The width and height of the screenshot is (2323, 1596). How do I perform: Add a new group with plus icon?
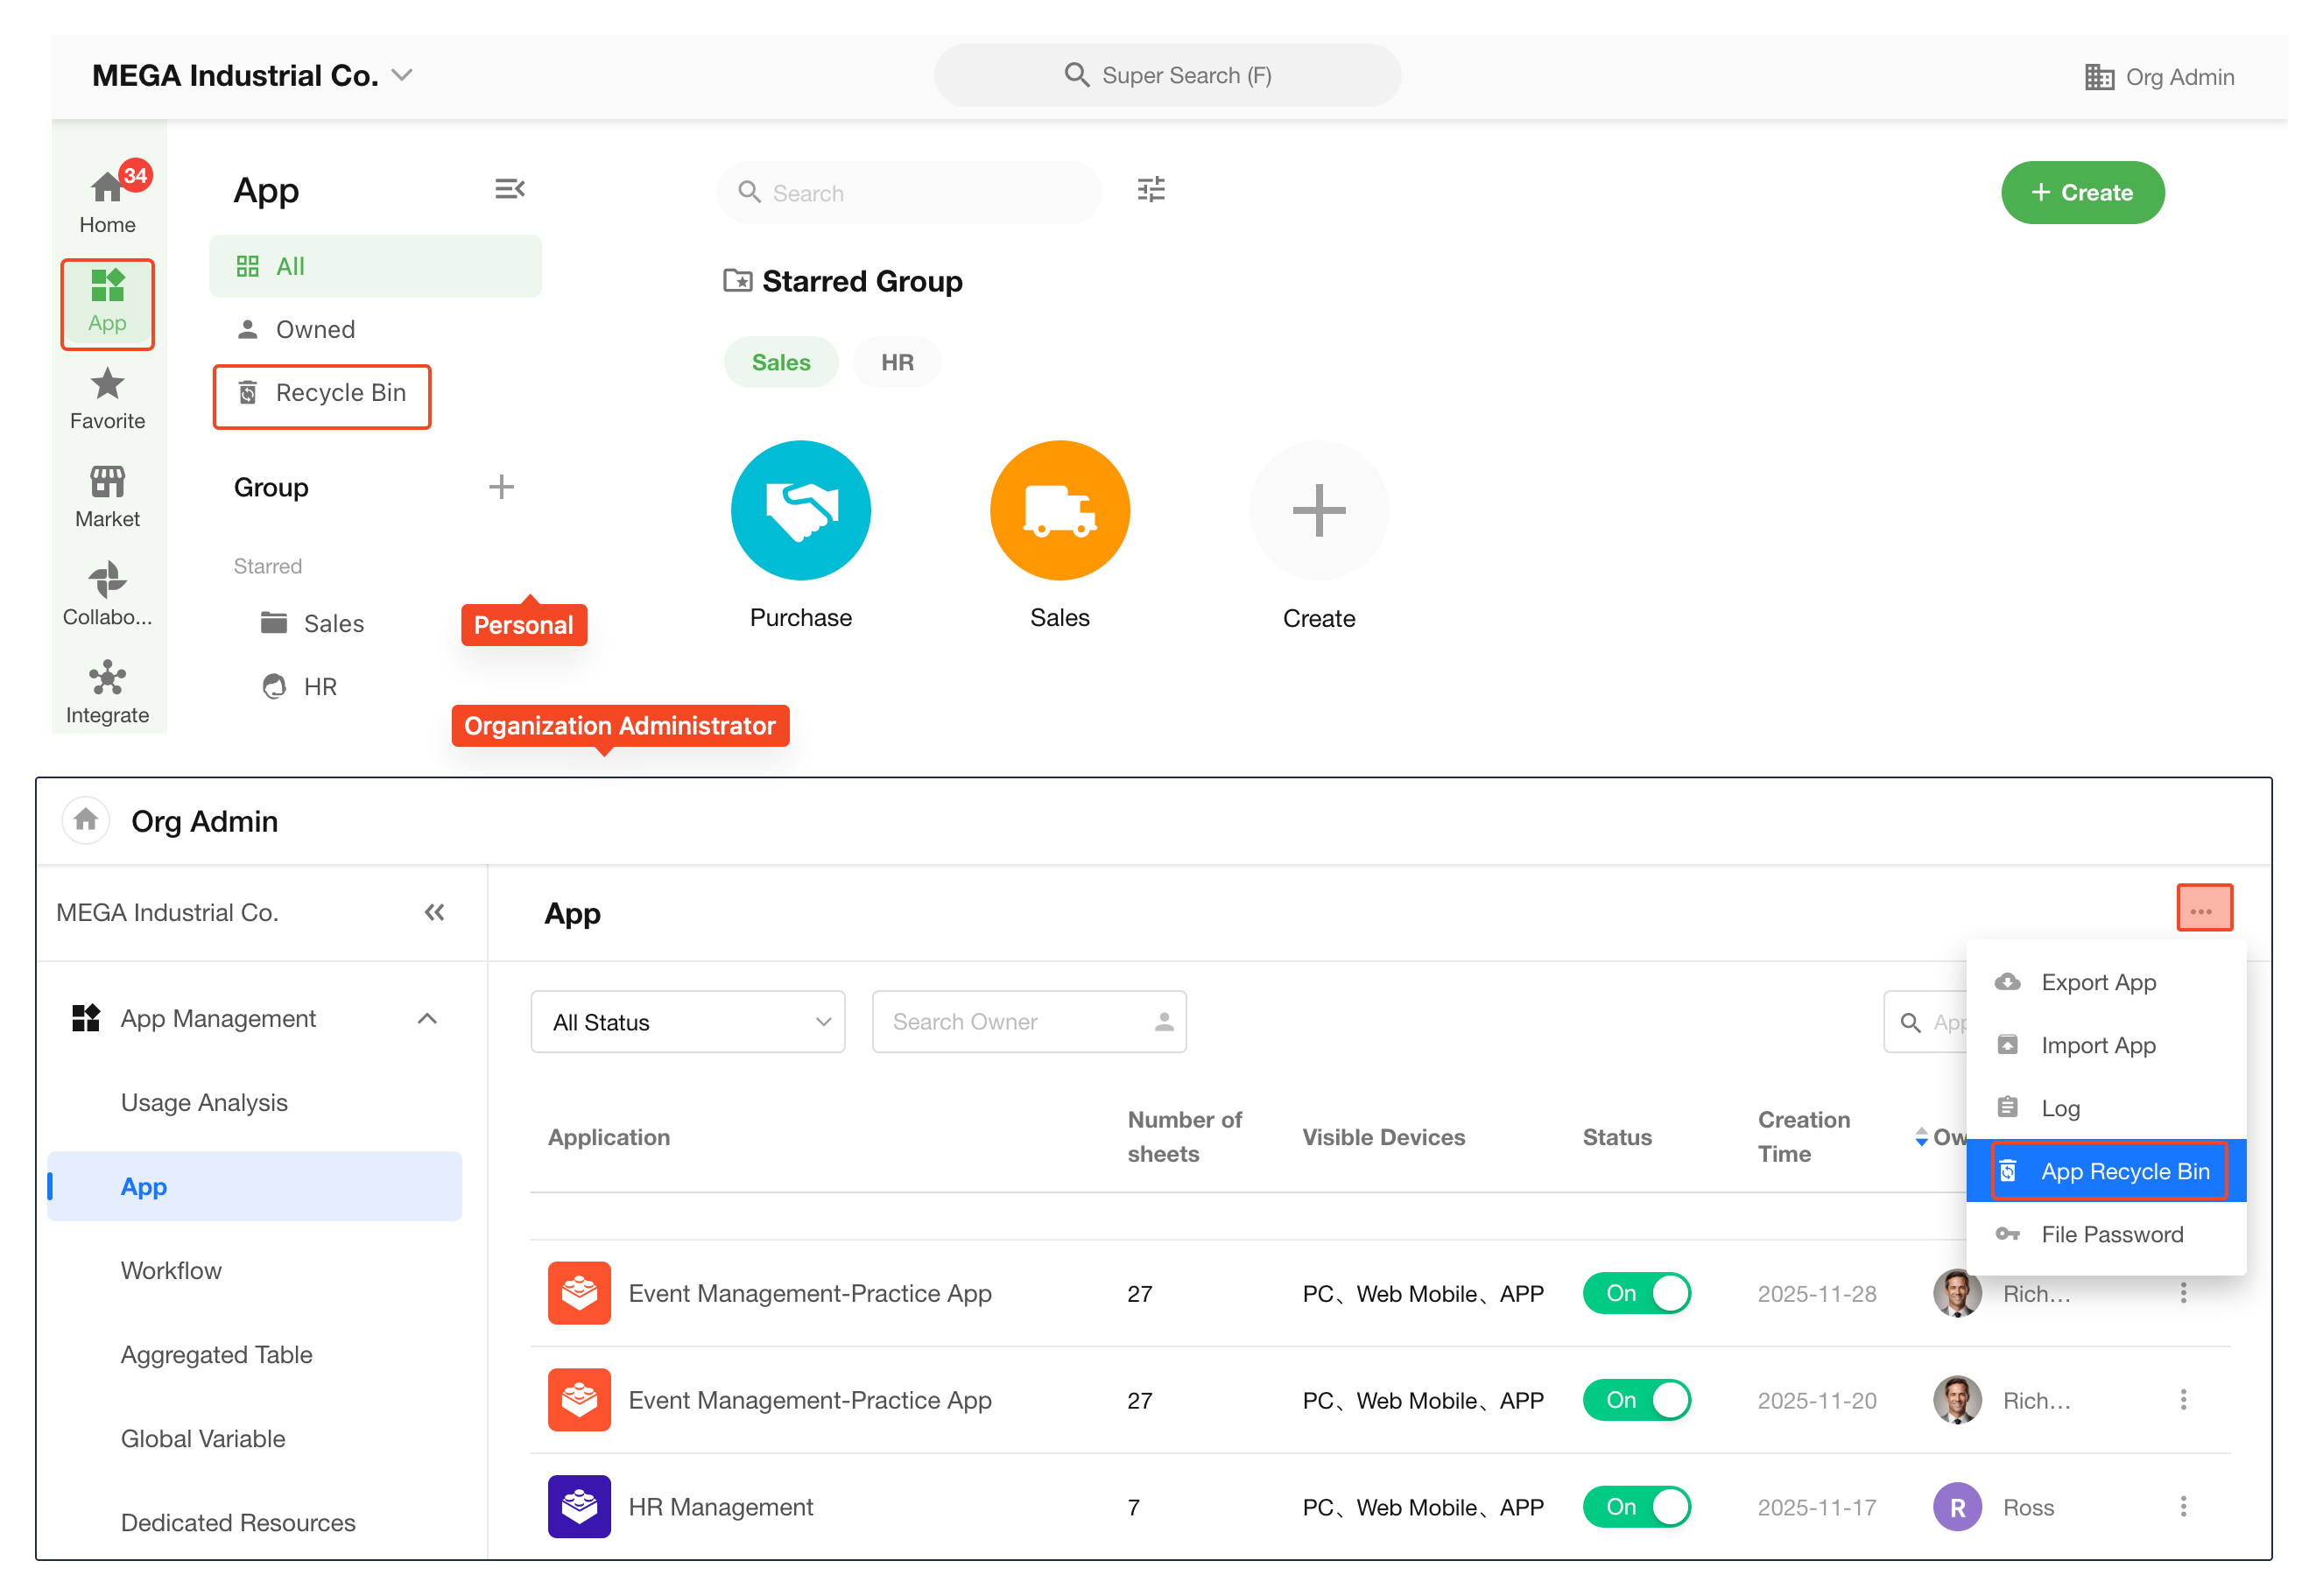[501, 487]
